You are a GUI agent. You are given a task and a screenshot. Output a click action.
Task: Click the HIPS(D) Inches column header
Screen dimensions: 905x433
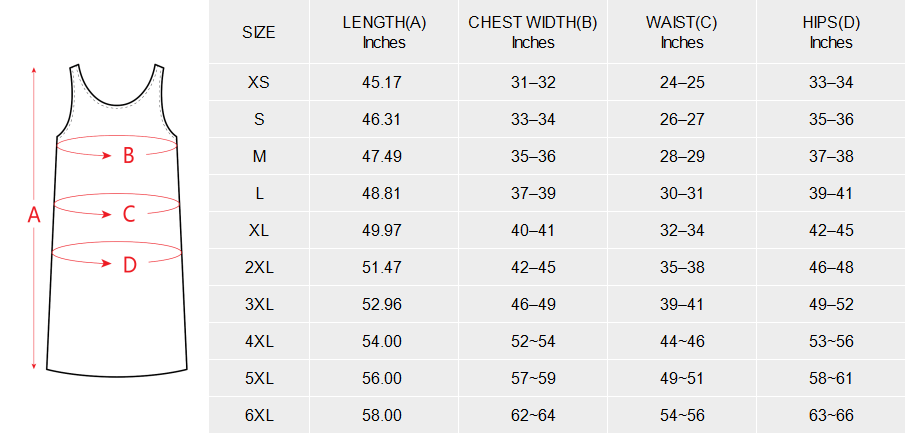831,32
